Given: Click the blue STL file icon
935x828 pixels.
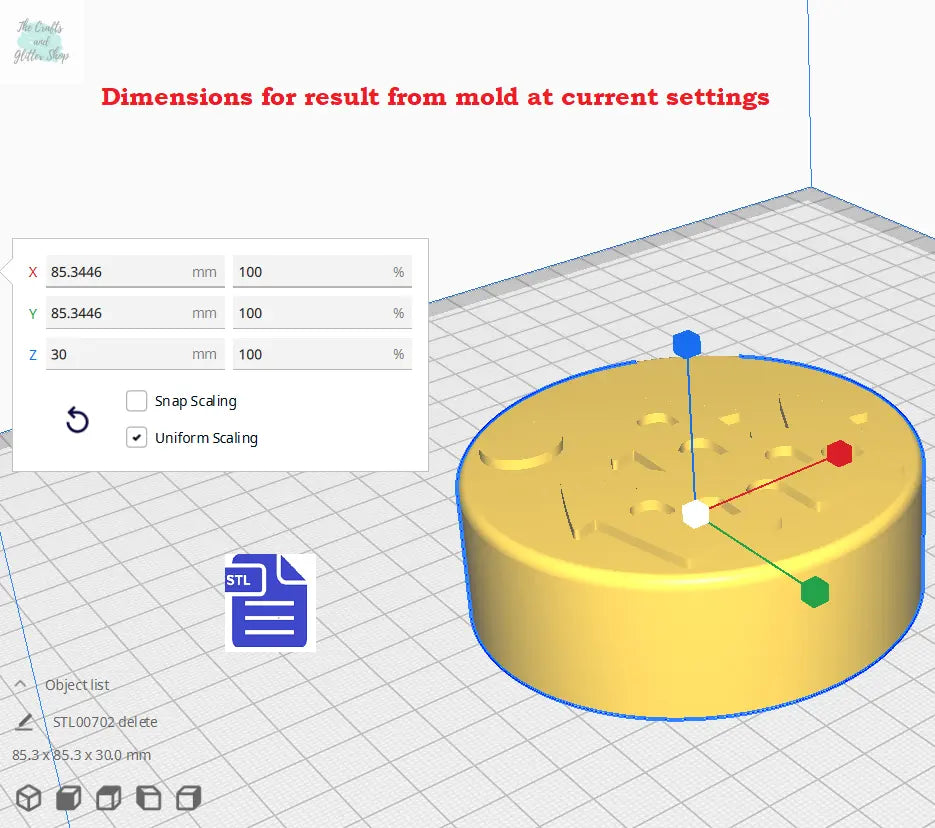Looking at the screenshot, I should point(269,602).
